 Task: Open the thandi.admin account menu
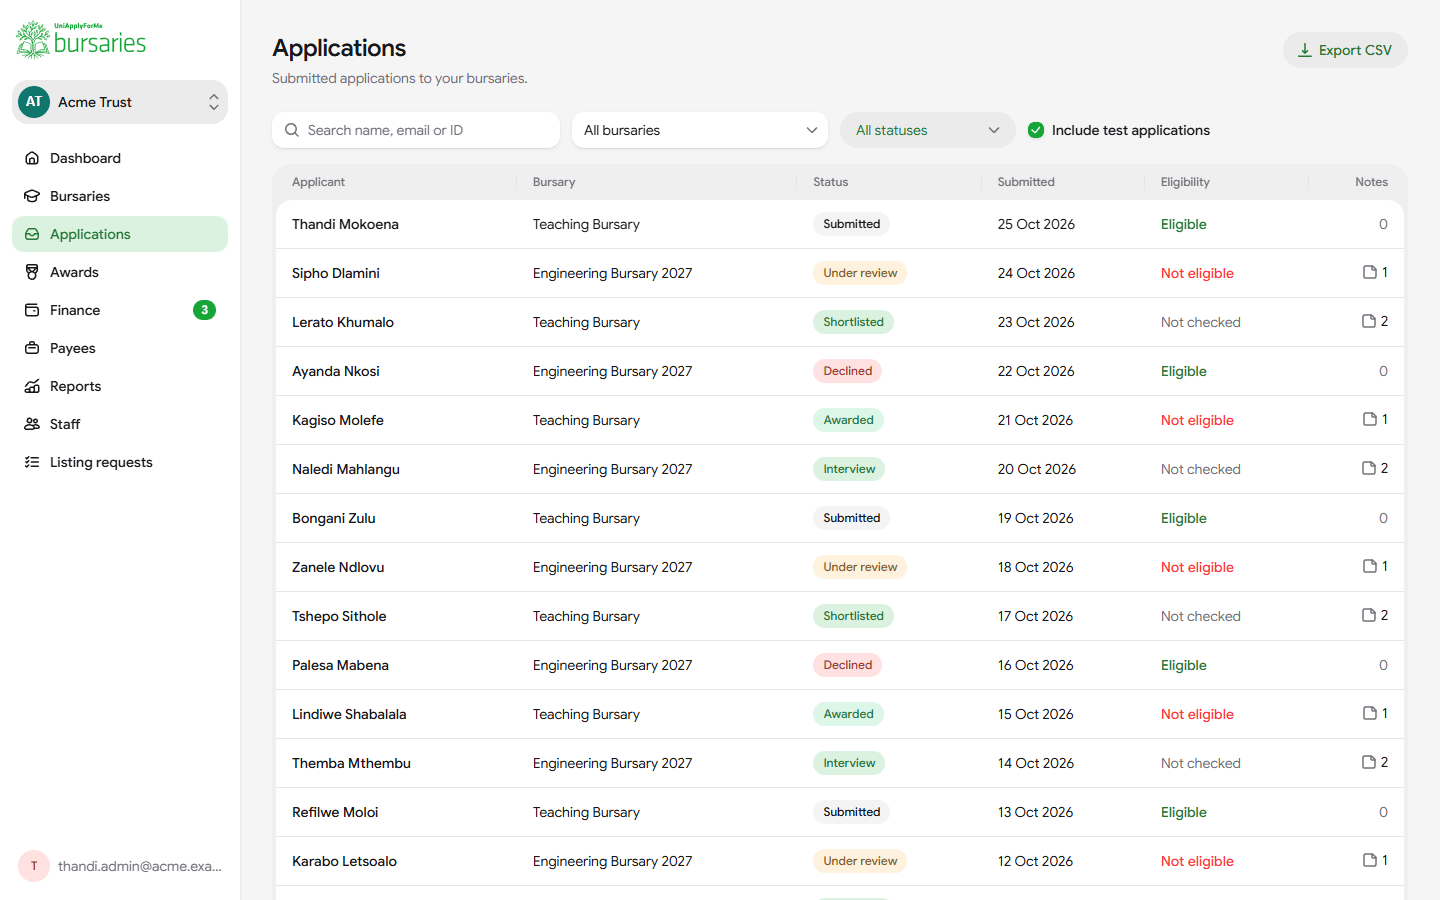tap(120, 866)
